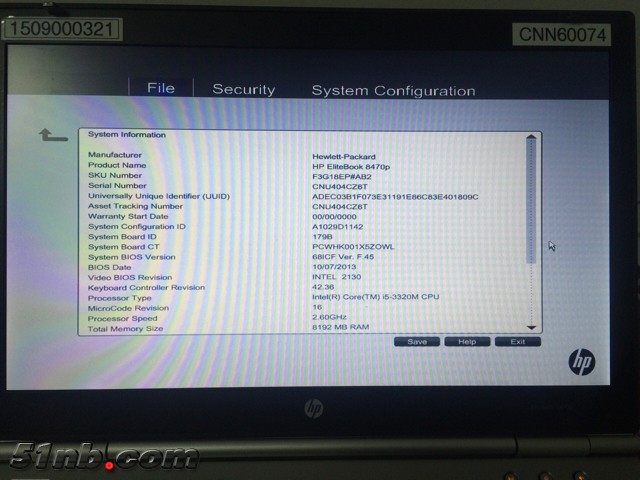Switch to the Security tab
The width and height of the screenshot is (640, 480).
tap(244, 89)
